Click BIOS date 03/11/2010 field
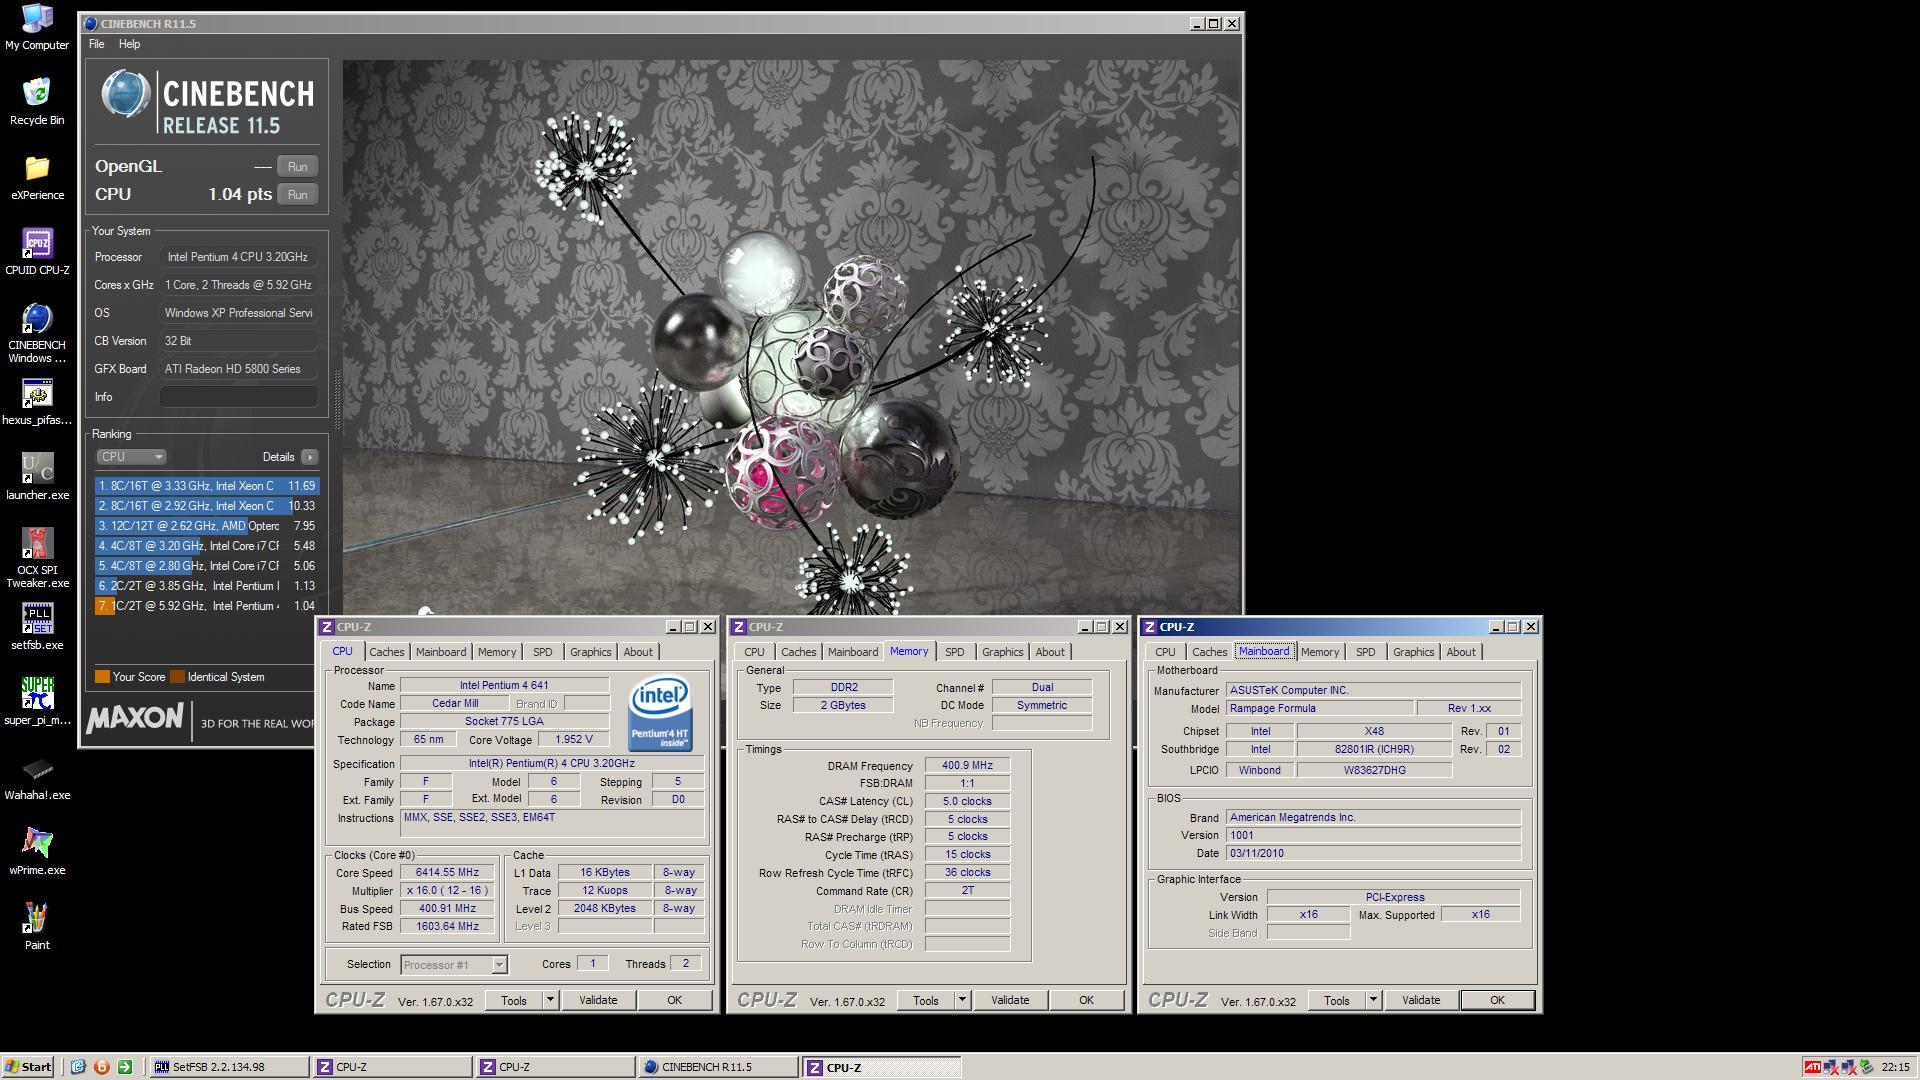1920x1080 pixels. pos(1373,854)
